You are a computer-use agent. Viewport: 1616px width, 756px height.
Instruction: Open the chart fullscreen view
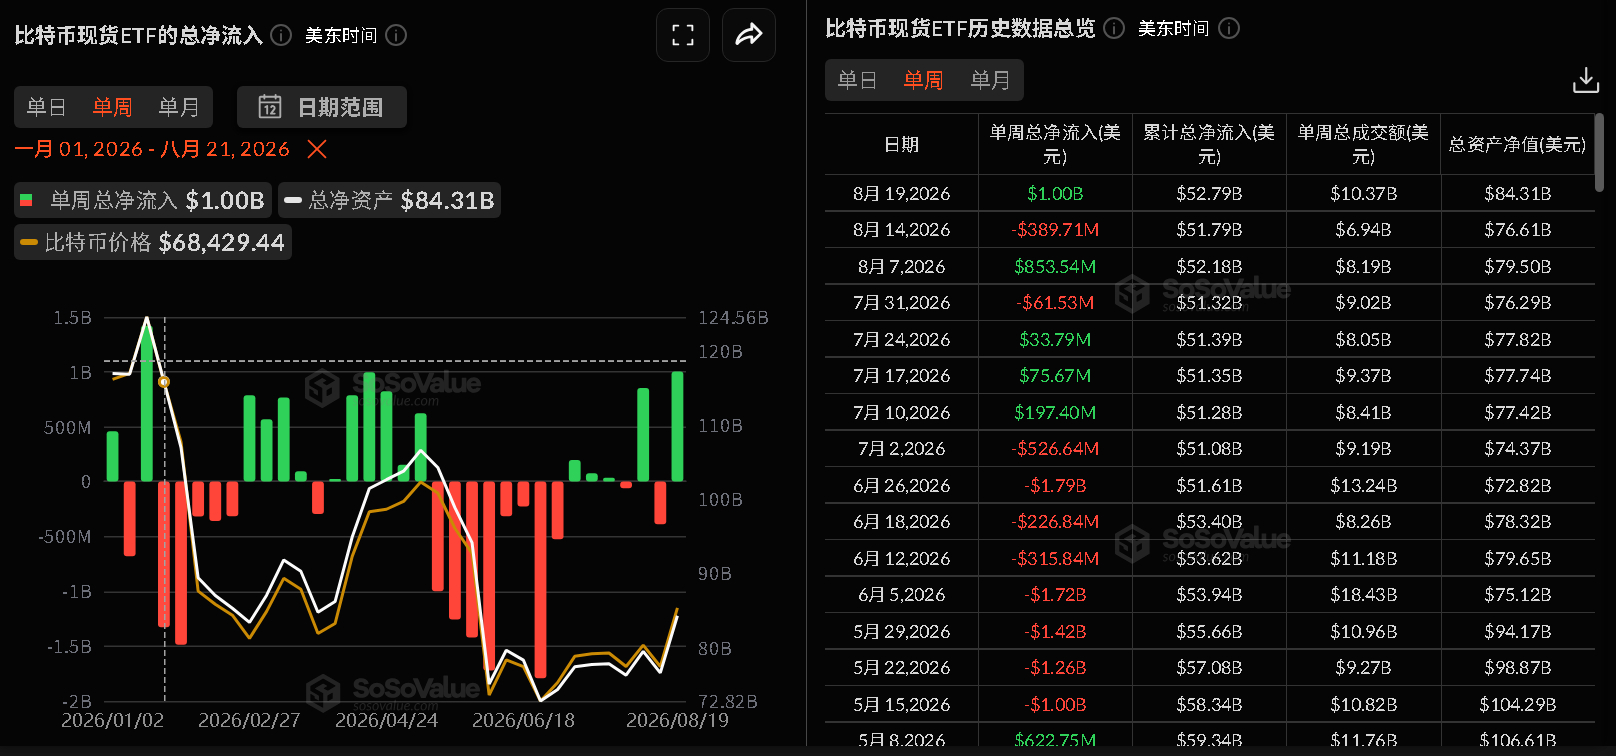pos(683,35)
